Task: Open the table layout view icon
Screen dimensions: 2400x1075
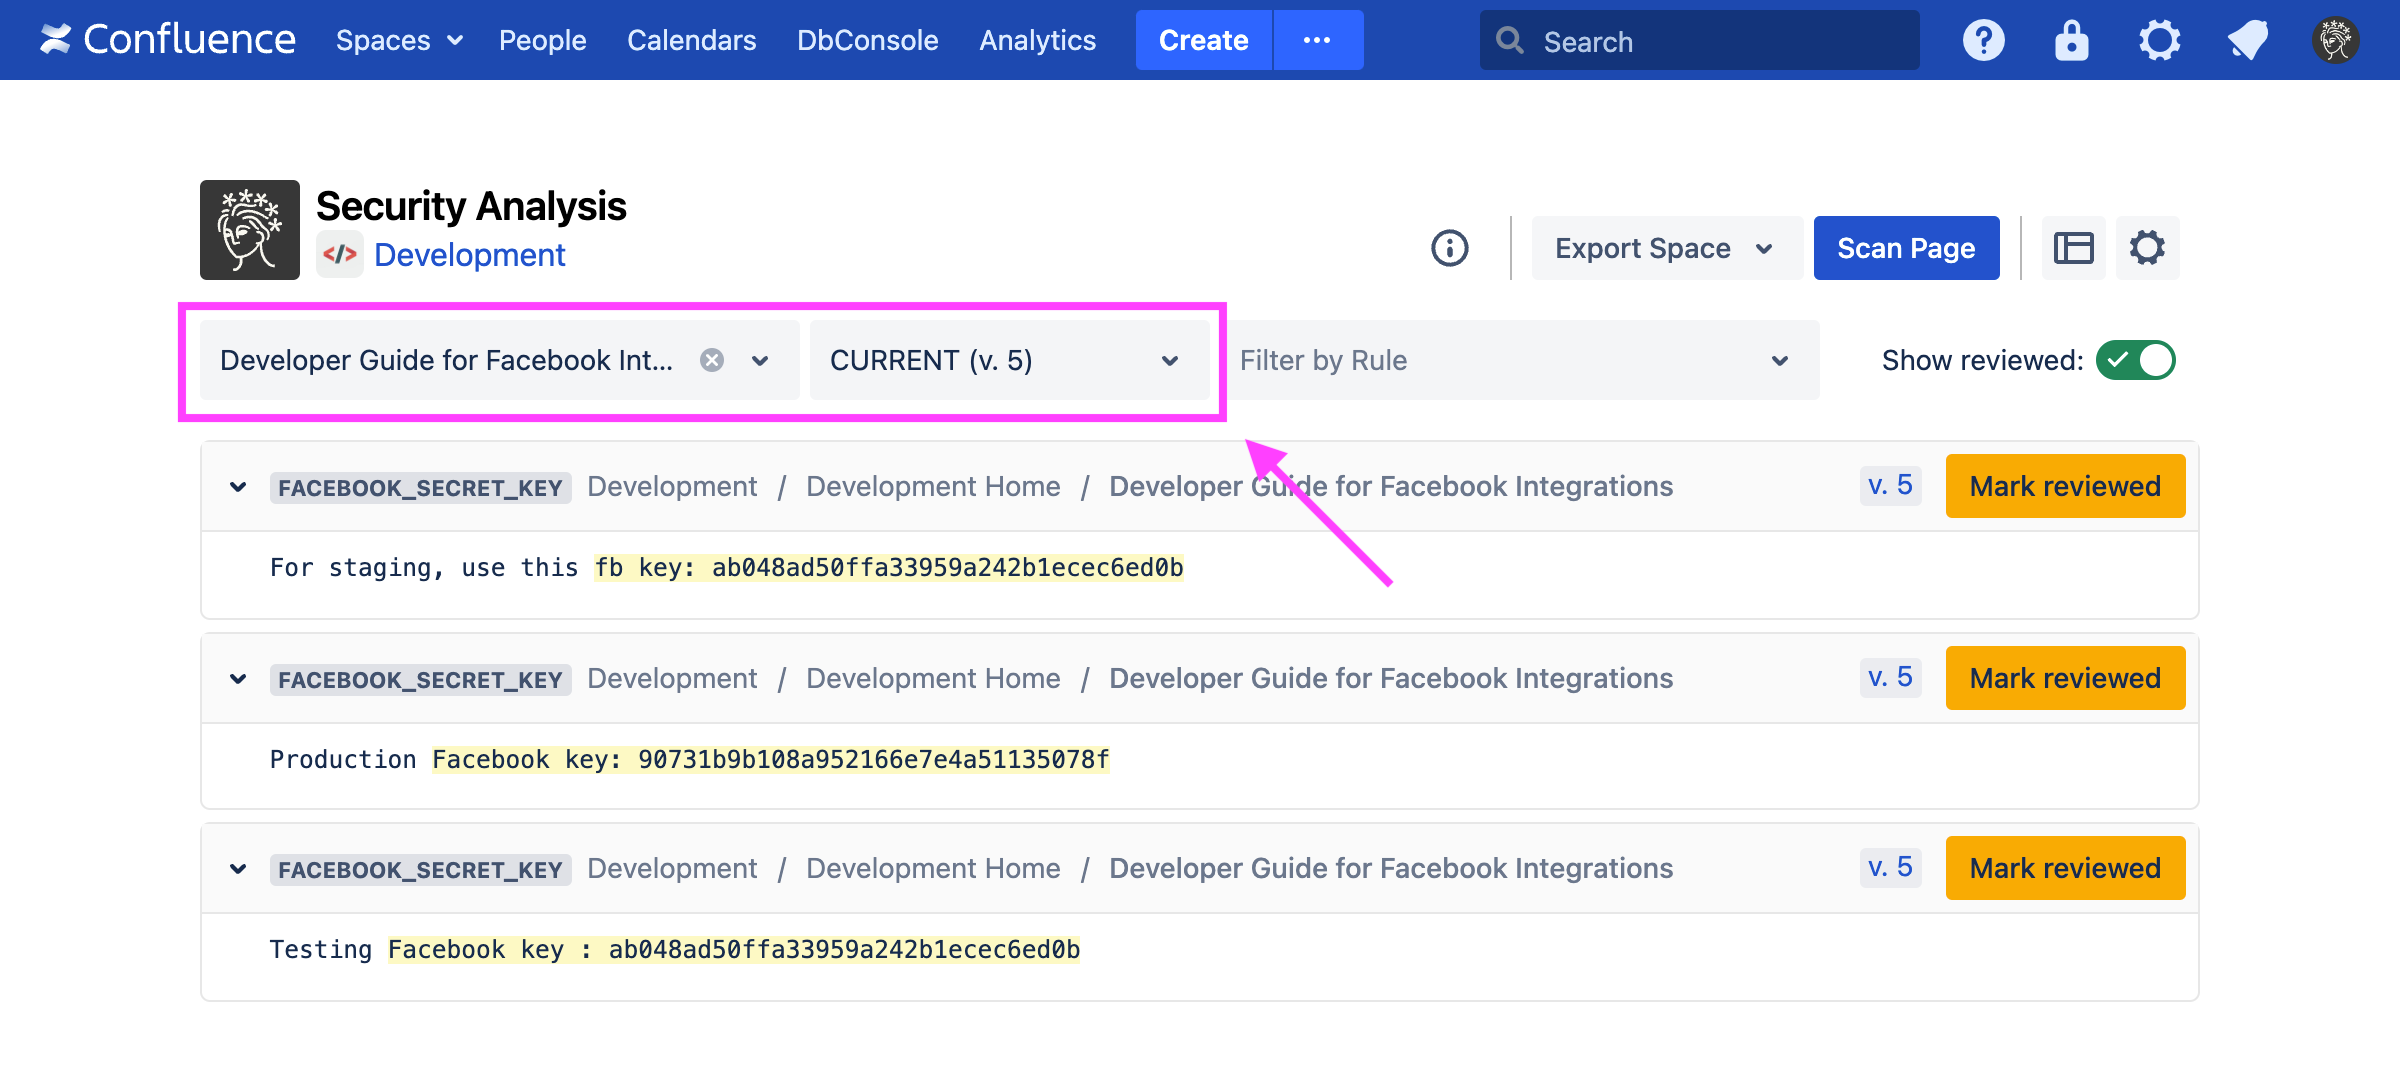Action: click(2073, 248)
